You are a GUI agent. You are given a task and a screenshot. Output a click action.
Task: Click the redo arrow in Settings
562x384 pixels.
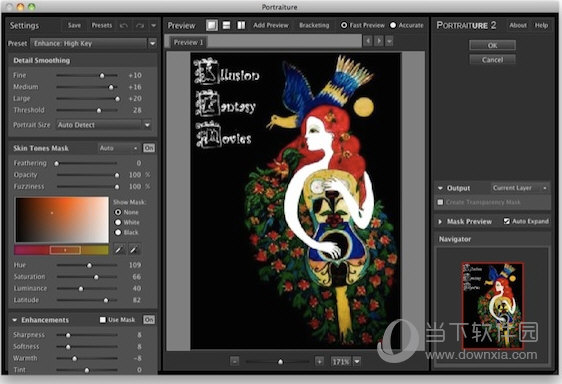tap(140, 25)
